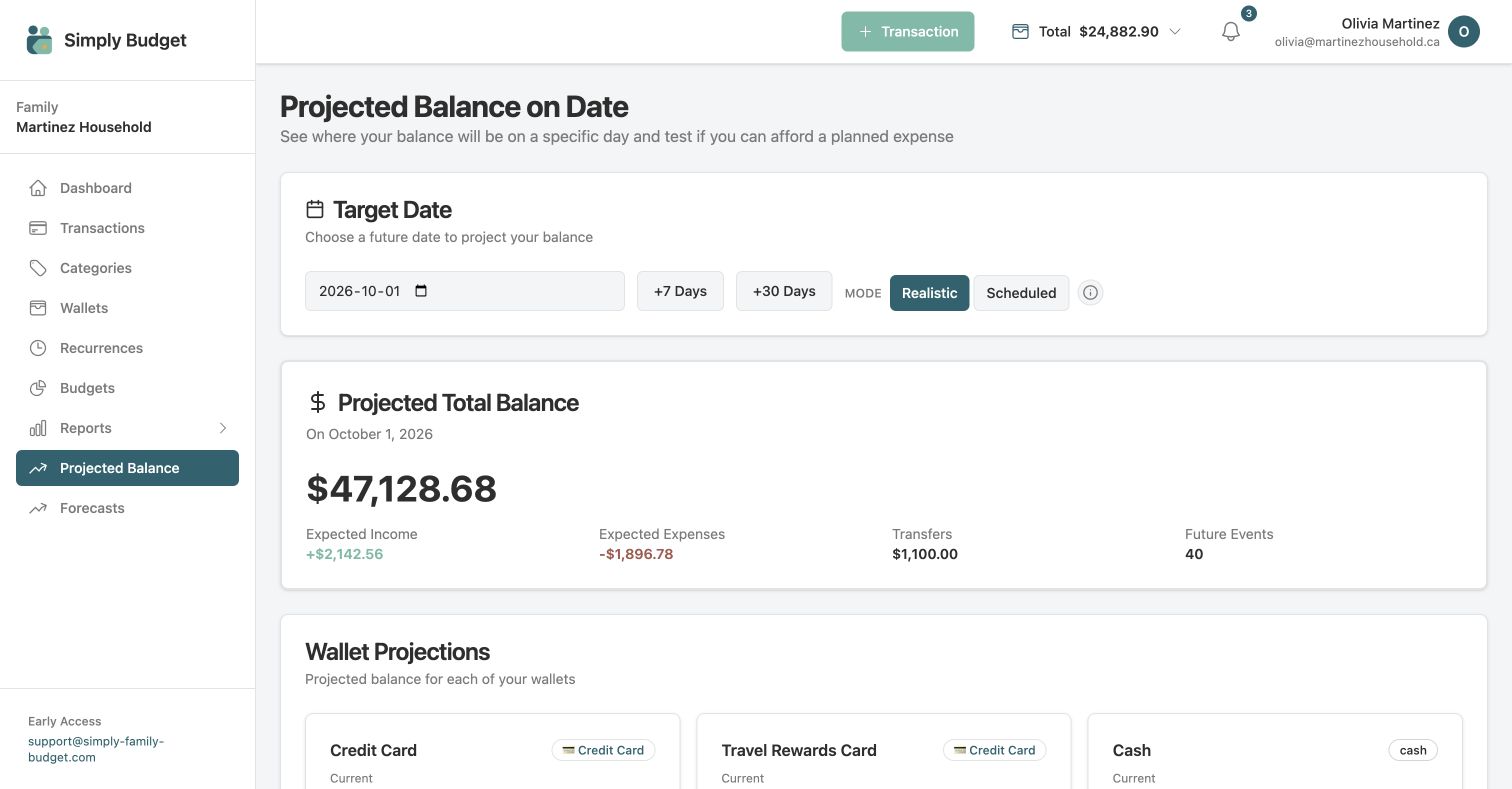Click the Reports bar chart icon
Viewport: 1512px width, 789px height.
click(38, 428)
